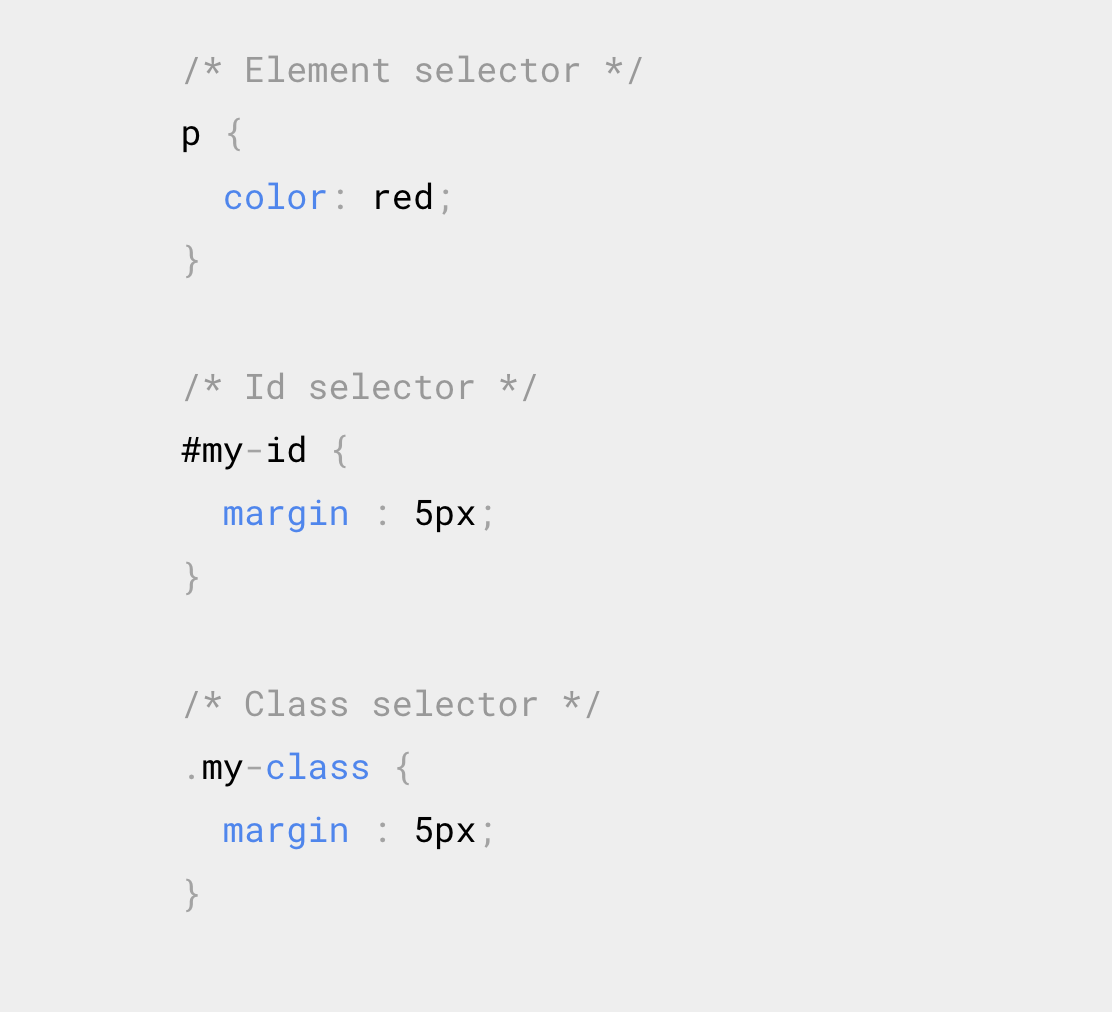
Task: Click closing brace of #my-id rule
Action: click(x=191, y=578)
